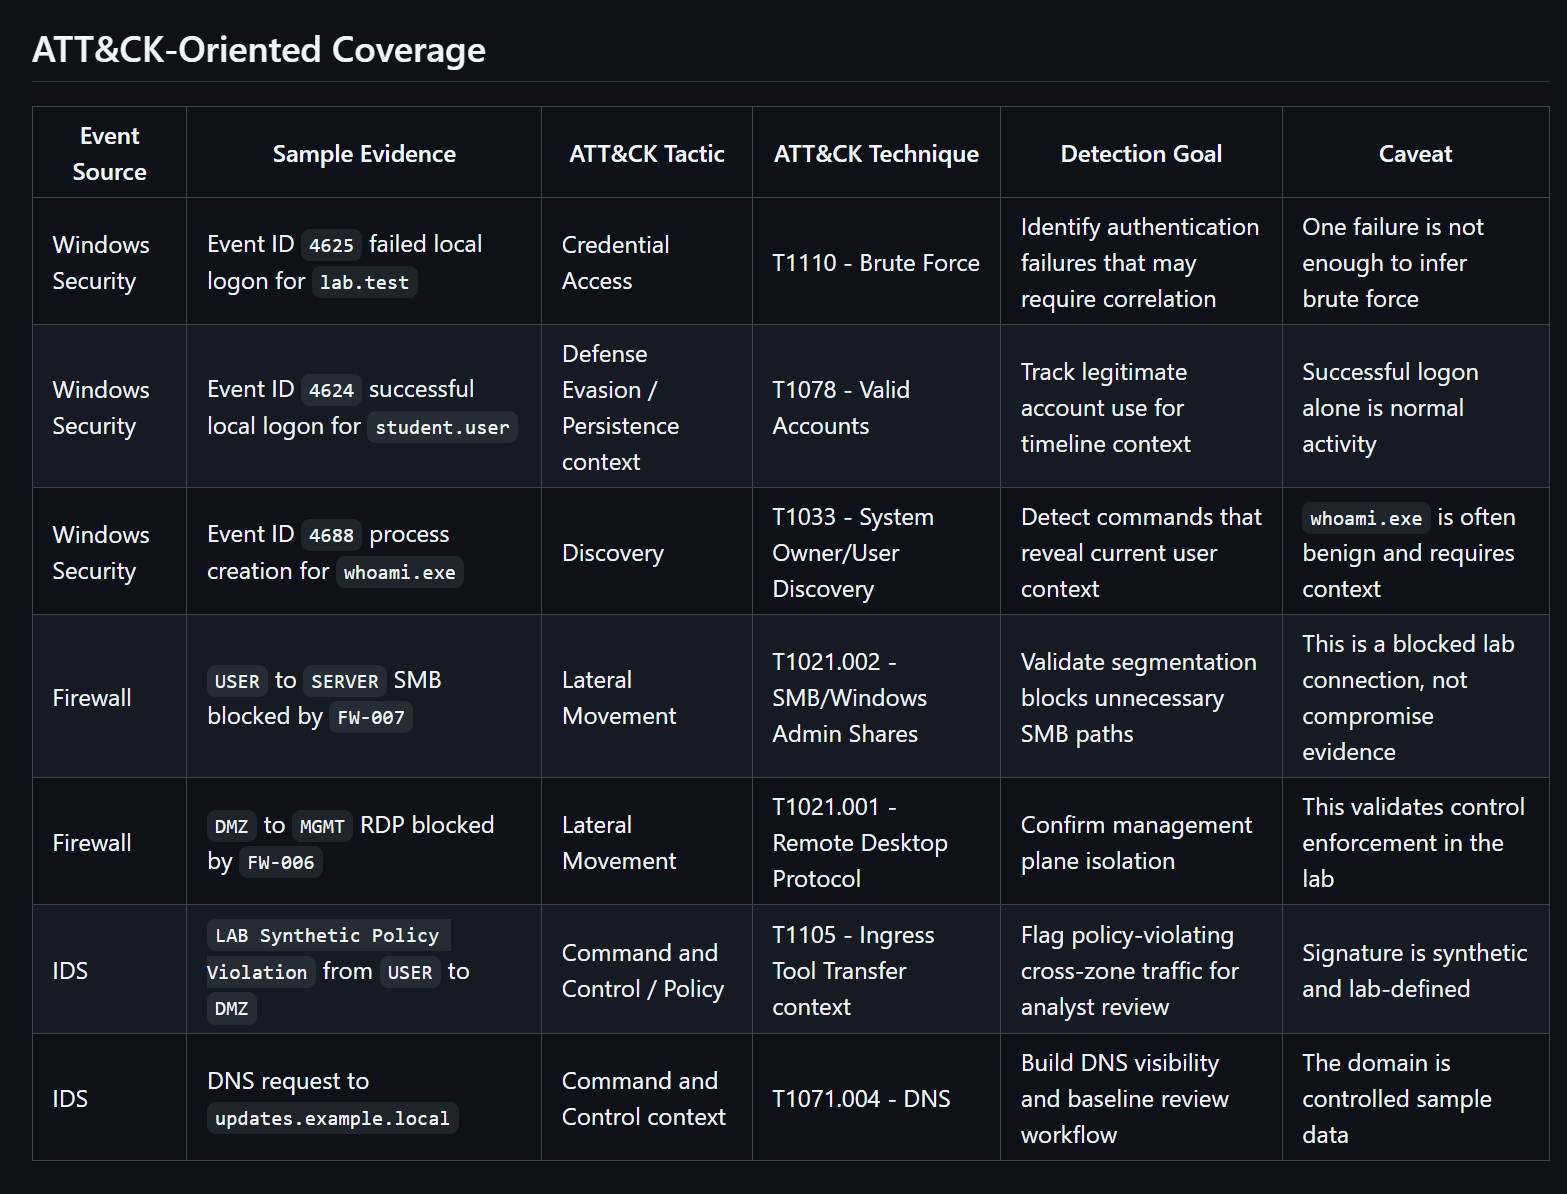Click the FW-006 code tag
Image resolution: width=1567 pixels, height=1194 pixels.
(x=280, y=862)
